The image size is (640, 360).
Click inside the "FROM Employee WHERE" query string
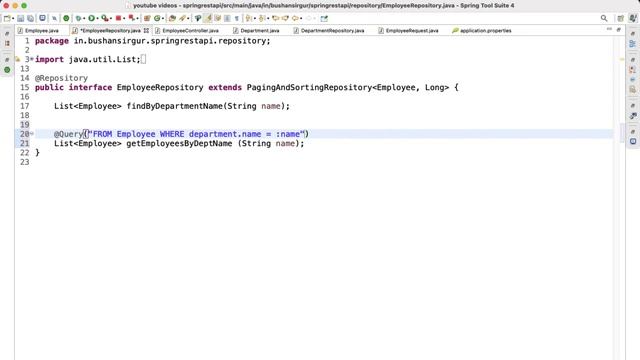(197, 134)
